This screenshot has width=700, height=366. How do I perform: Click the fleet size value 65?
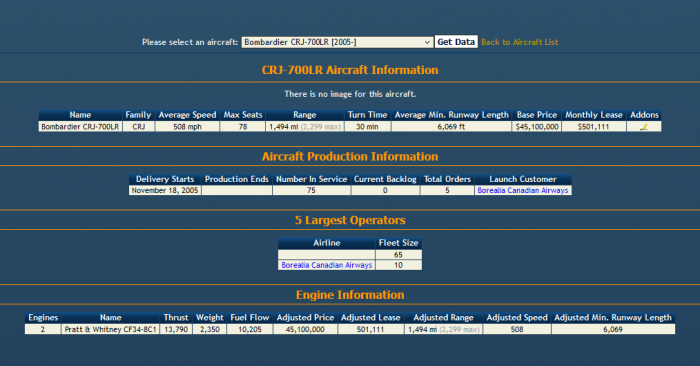pos(398,255)
